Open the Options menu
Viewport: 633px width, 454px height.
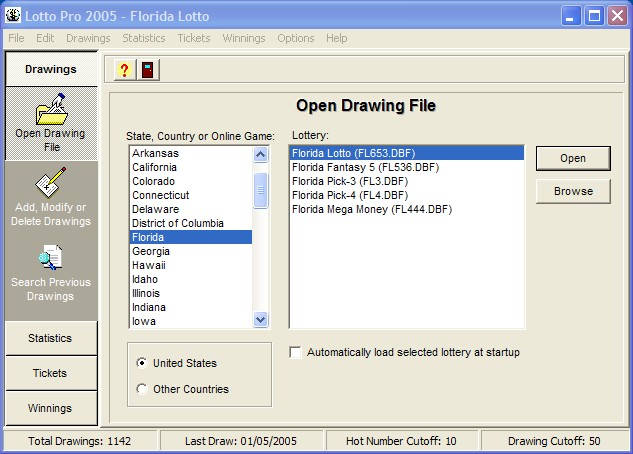pos(296,38)
